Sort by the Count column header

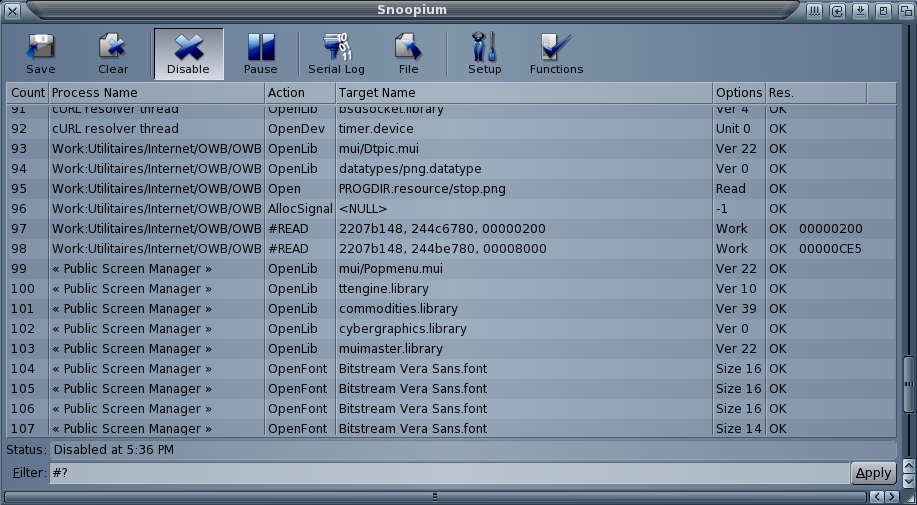27,93
